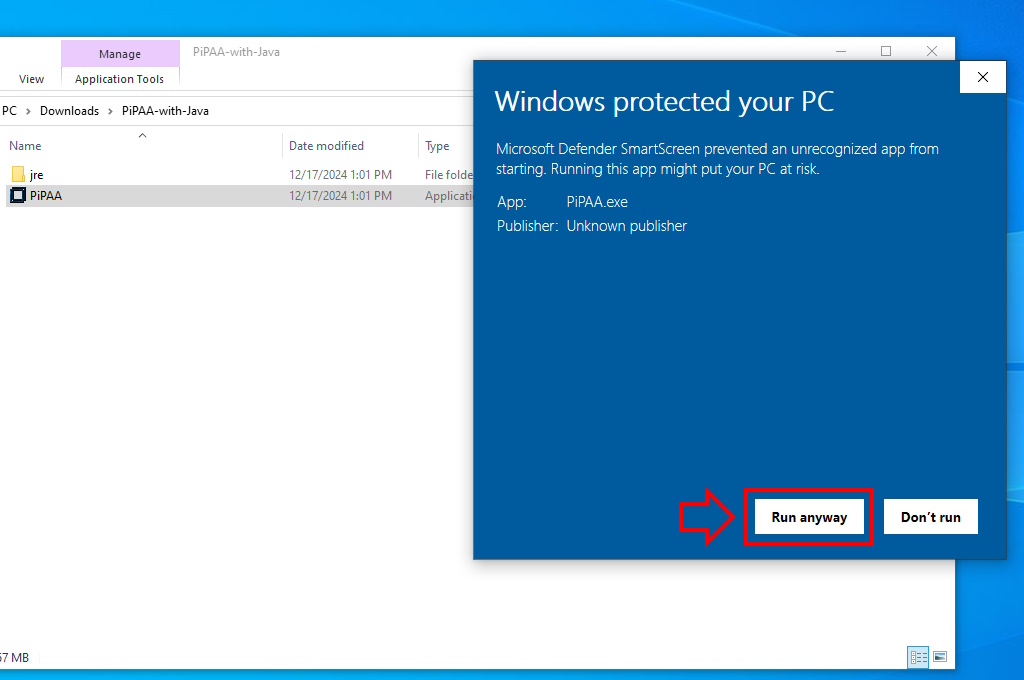Viewport: 1024px width, 680px height.
Task: Click the jre folder name
Action: pos(37,175)
